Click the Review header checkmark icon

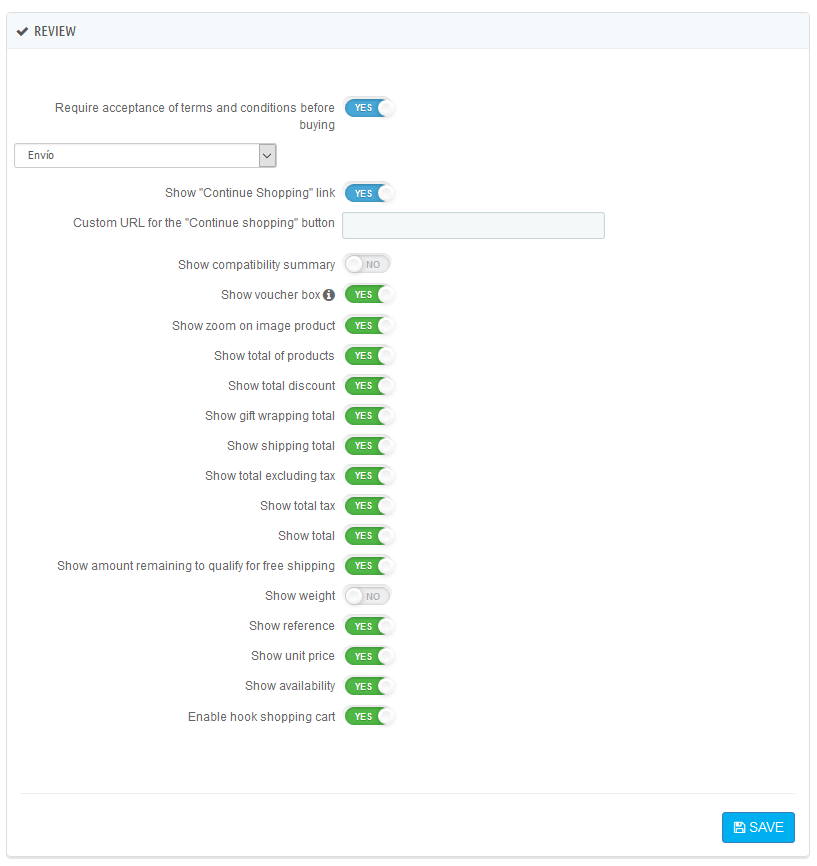coord(22,32)
